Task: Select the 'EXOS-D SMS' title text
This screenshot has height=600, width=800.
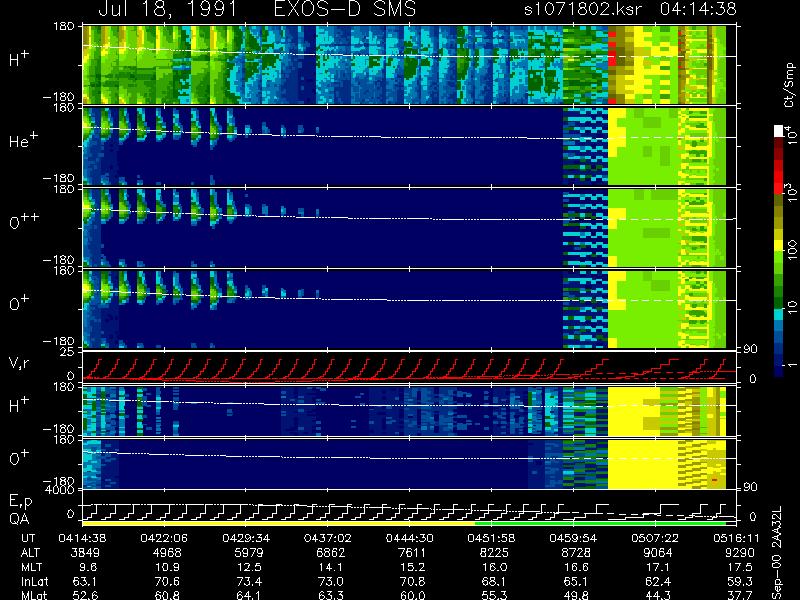Action: [345, 9]
